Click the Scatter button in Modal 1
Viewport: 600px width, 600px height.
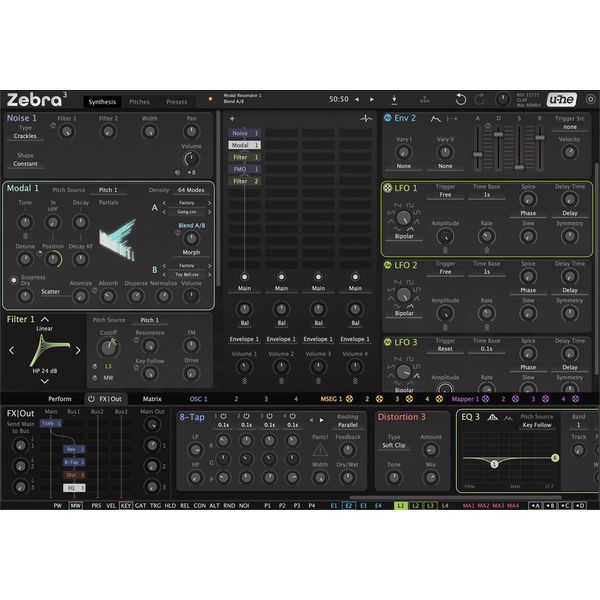(x=51, y=292)
